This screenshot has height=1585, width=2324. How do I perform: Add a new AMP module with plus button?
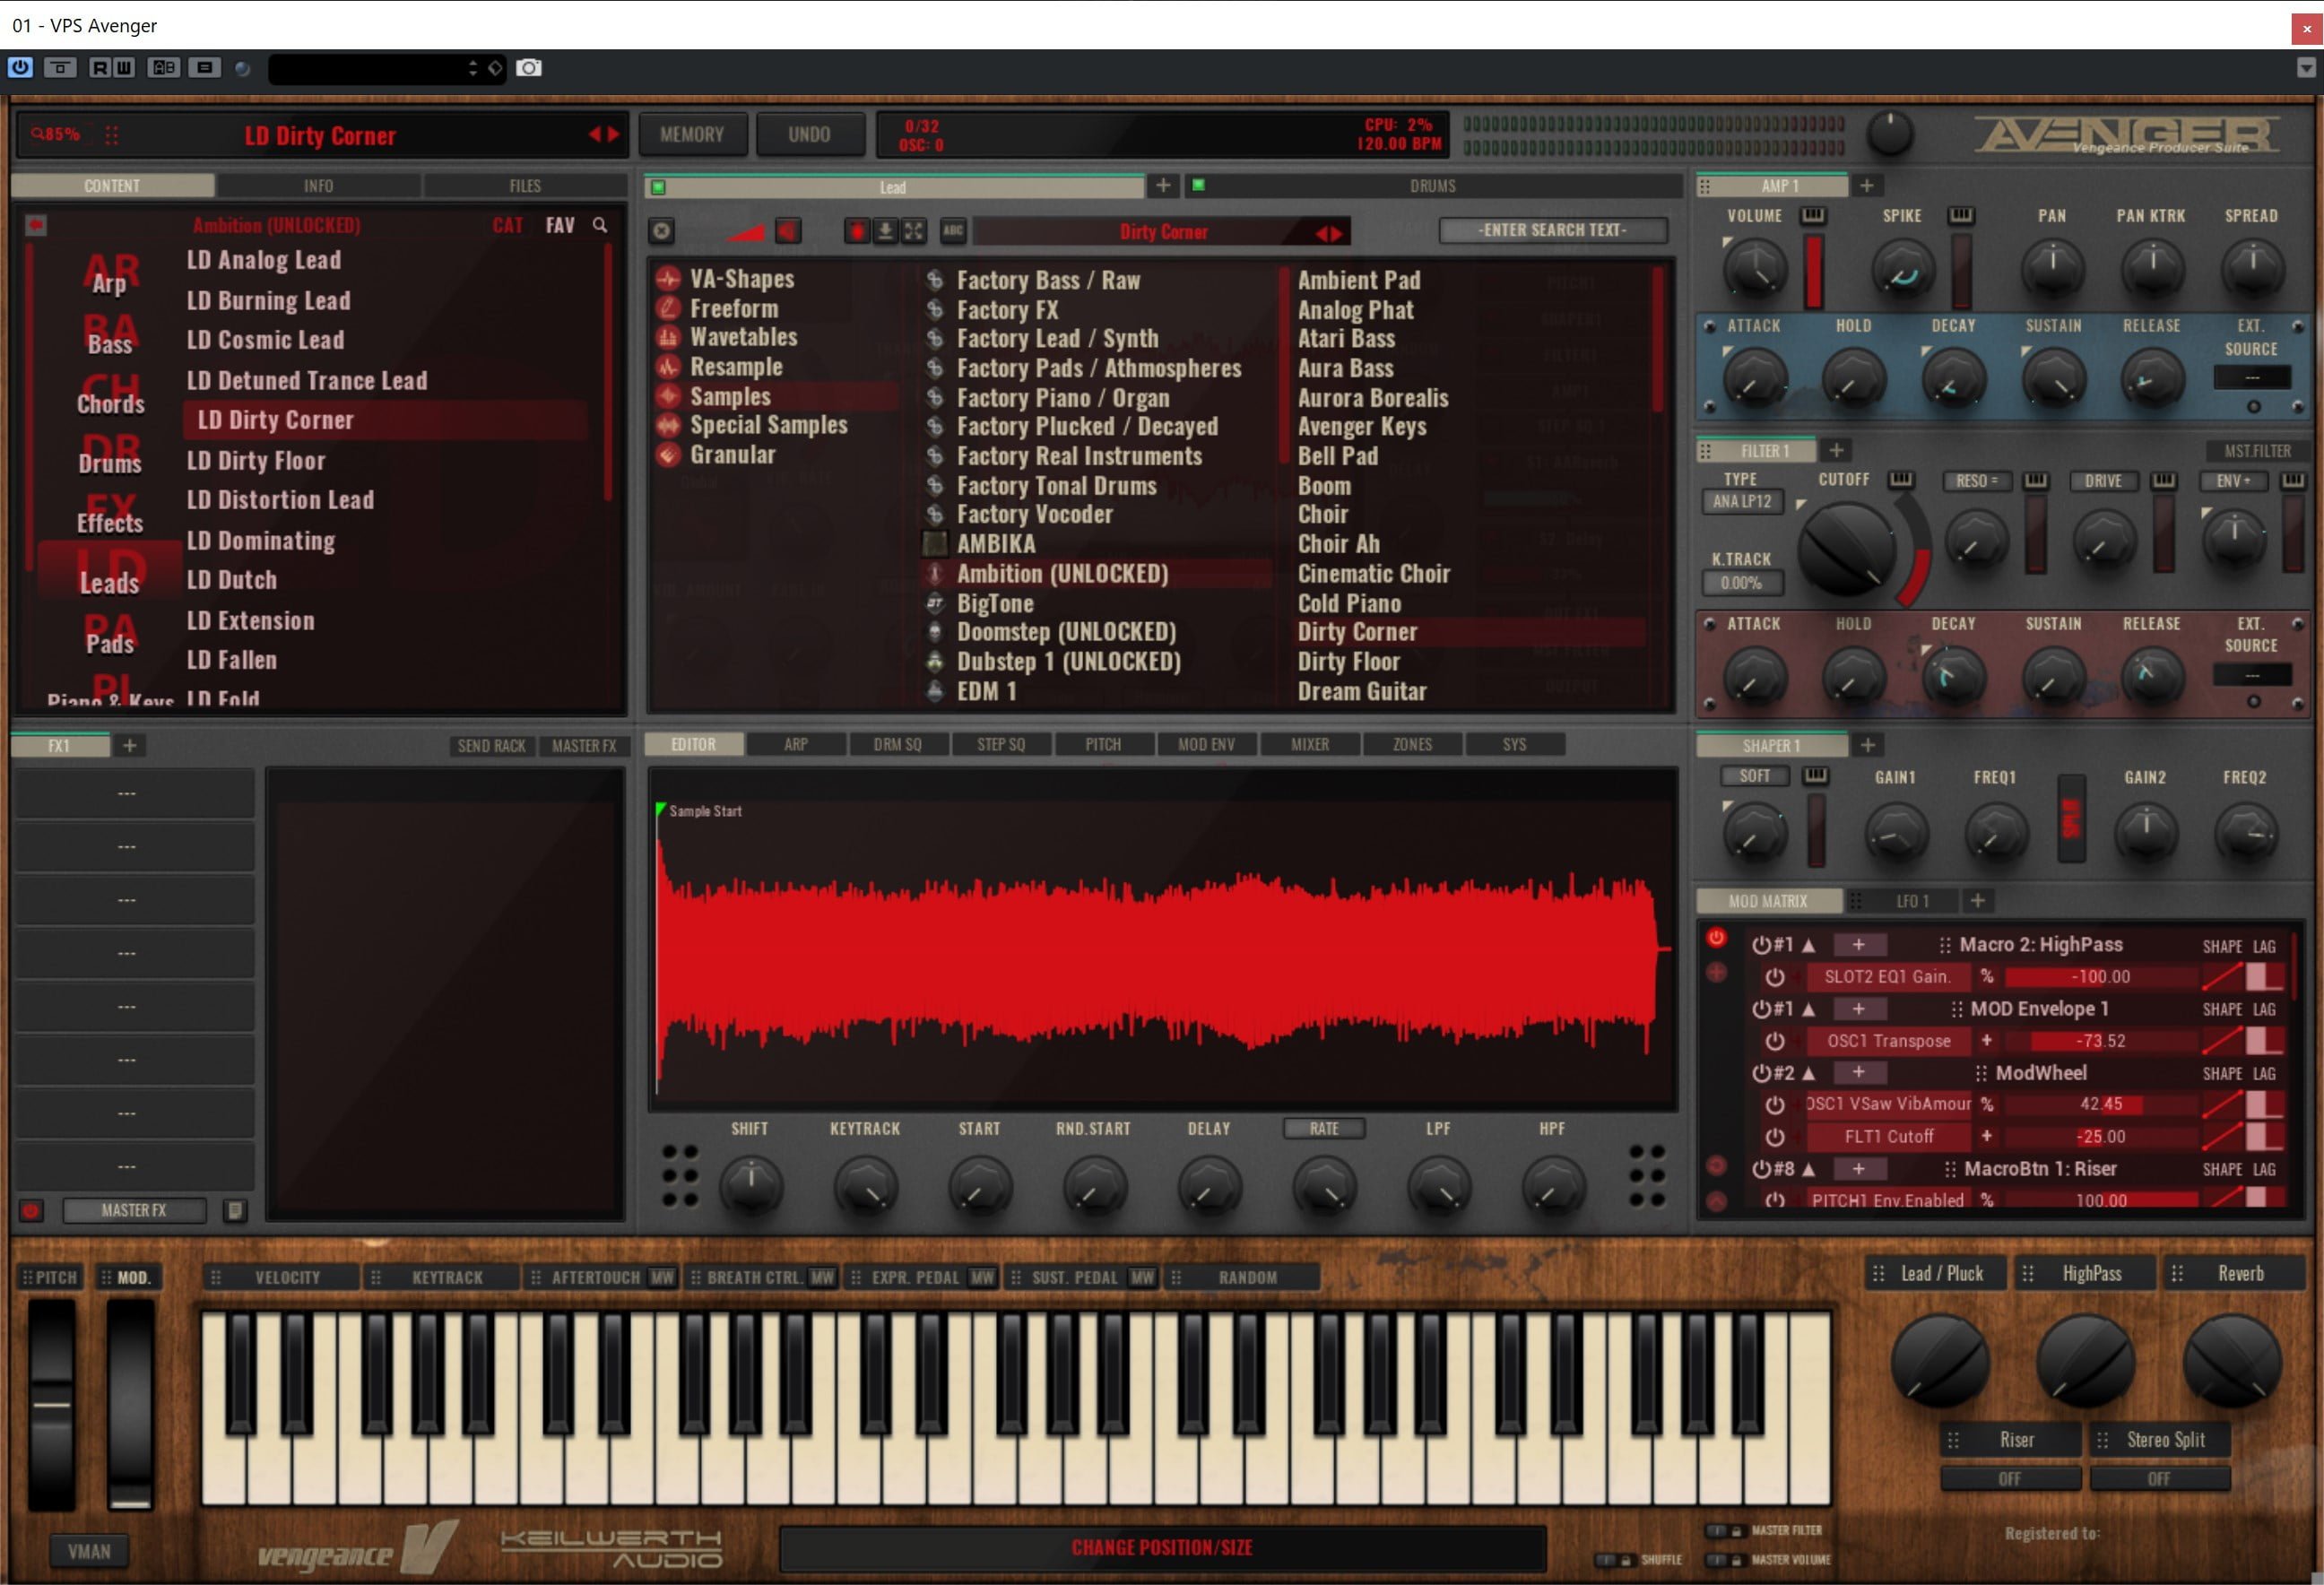click(x=1866, y=186)
